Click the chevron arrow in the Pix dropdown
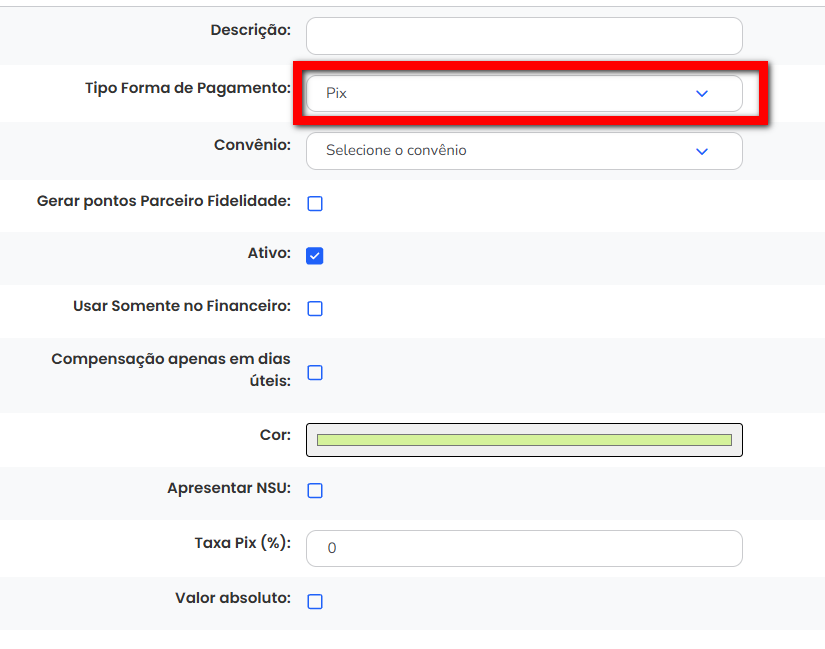Viewport: 825px width, 649px height. point(701,93)
